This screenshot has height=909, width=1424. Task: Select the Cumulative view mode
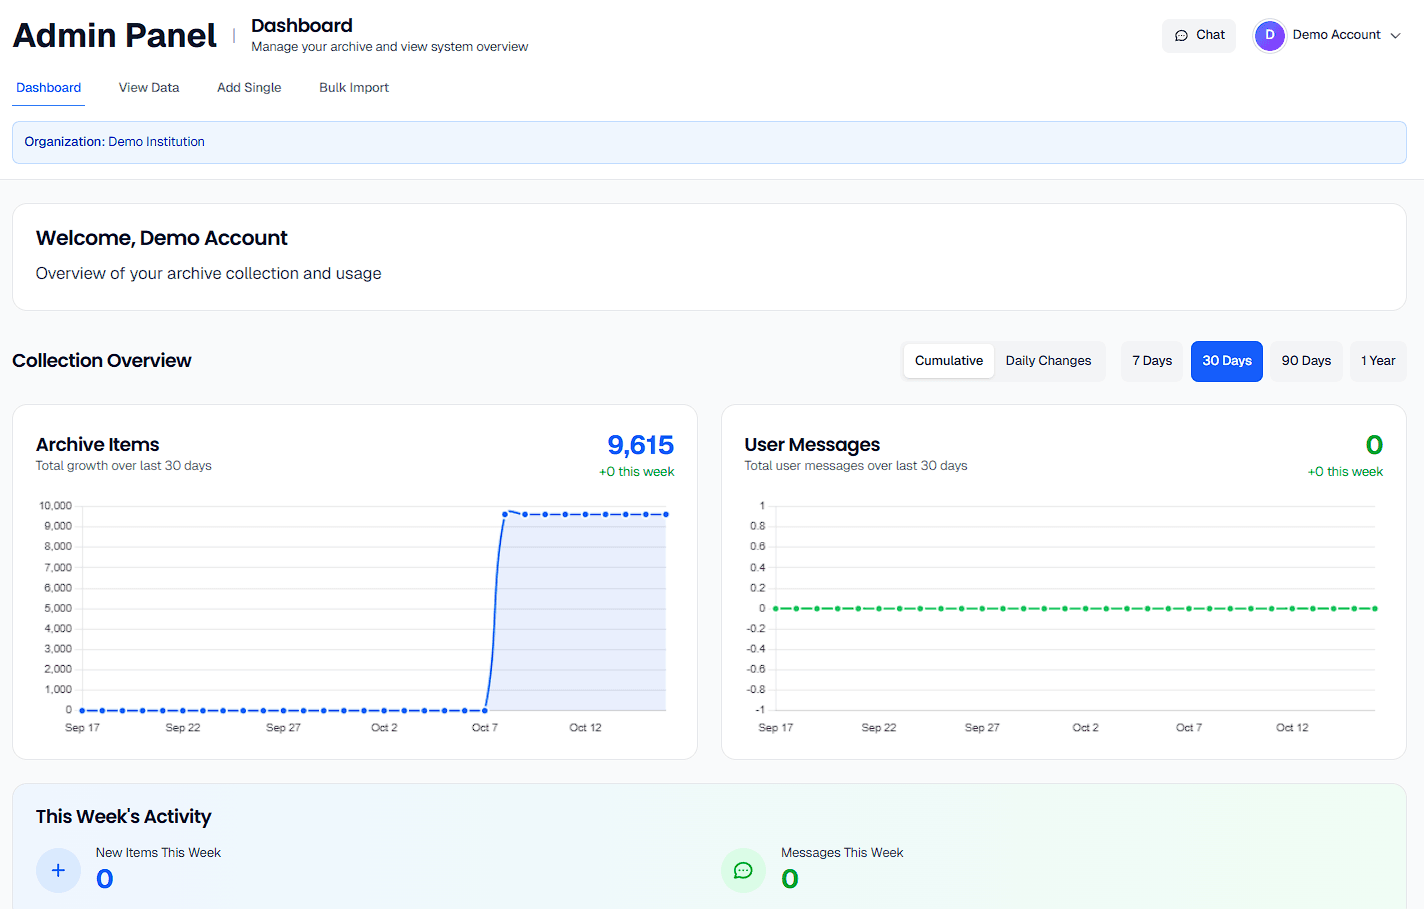pos(947,360)
